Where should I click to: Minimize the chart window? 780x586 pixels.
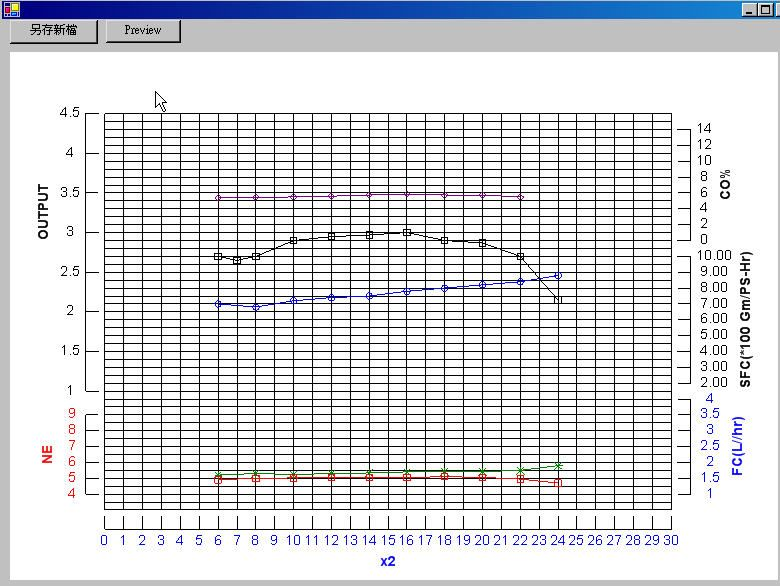point(749,9)
